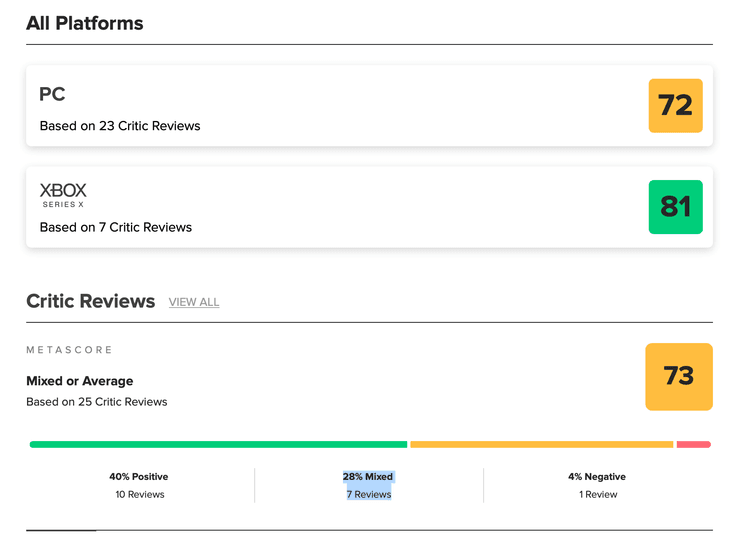Select the 40% Positive label
740x540 pixels.
point(139,477)
